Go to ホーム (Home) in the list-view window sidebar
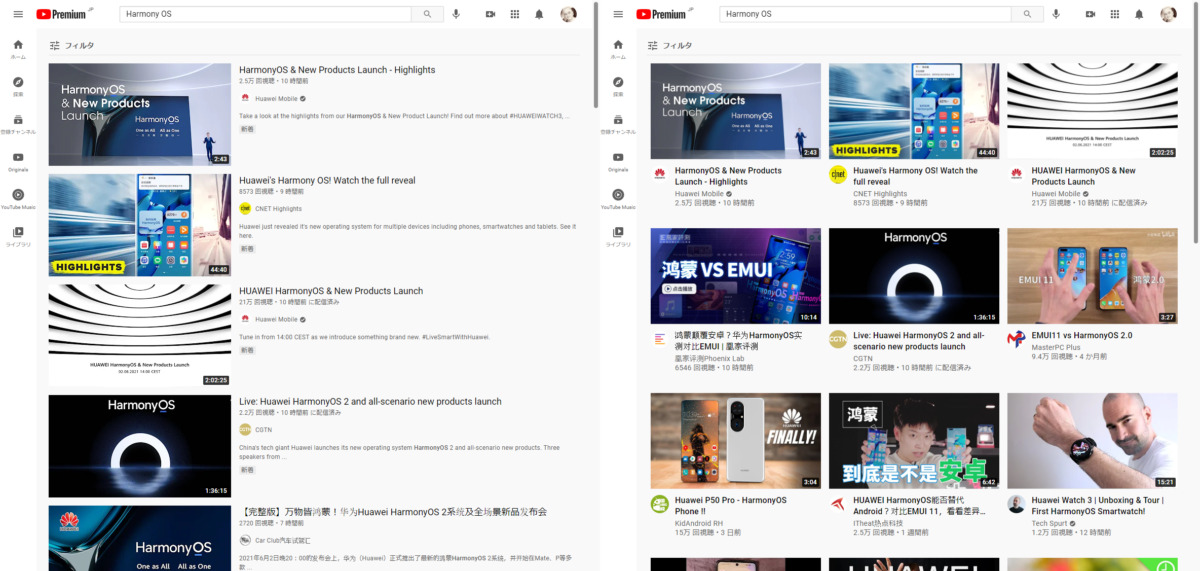Viewport: 1200px width, 571px height. (18, 49)
